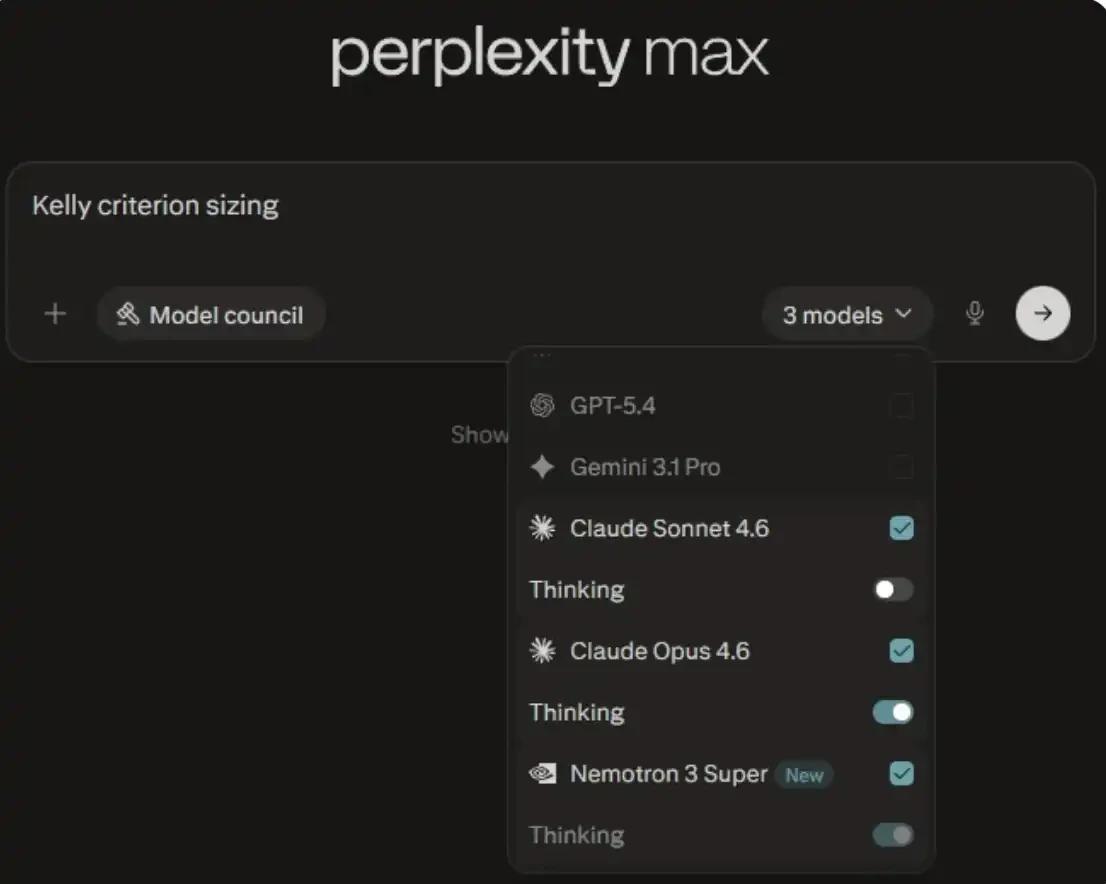Enable Thinking toggle under Claude Sonnet 4.6
This screenshot has height=884, width=1106.
893,590
